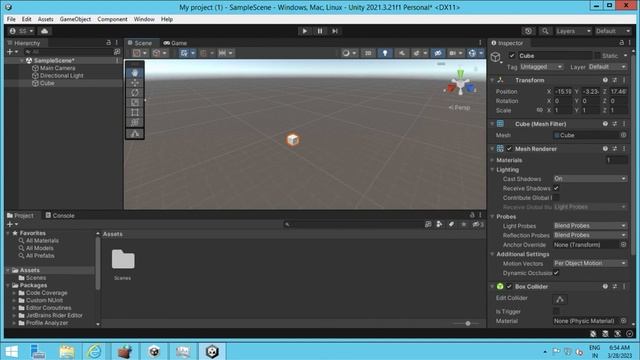Open the GameObject menu

coord(75,19)
